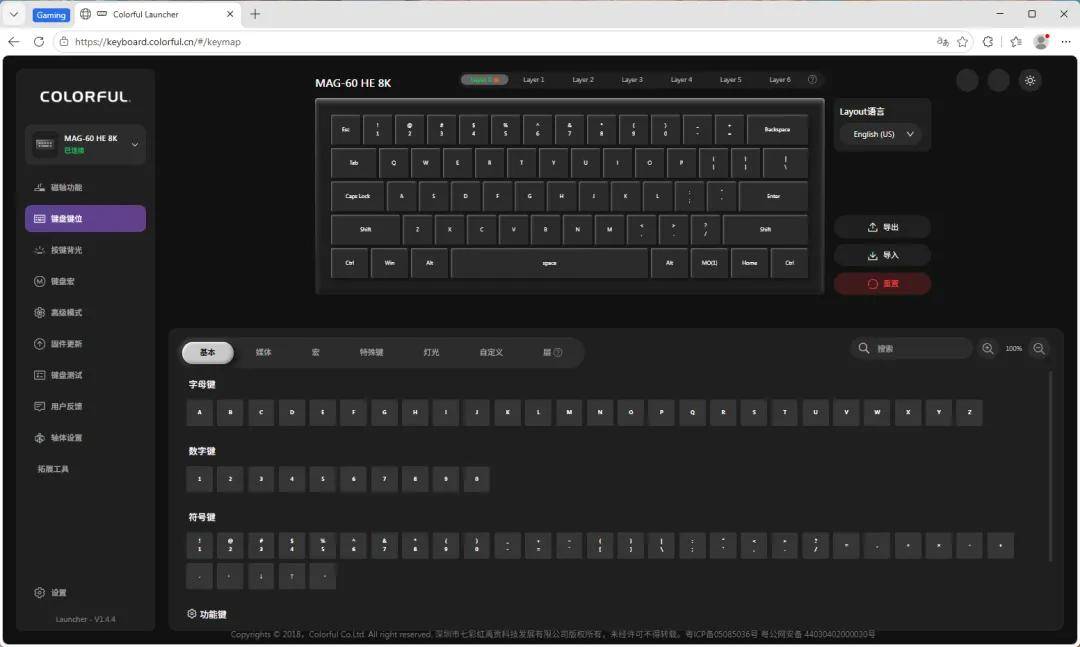Select the 键盘键位 sidebar item
Viewport: 1080px width, 647px height.
pos(85,218)
